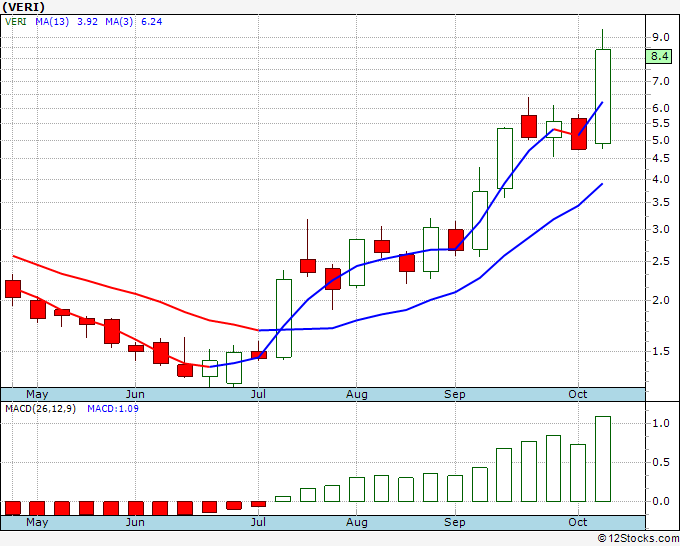Click the 0.5 MACD axis label

(660, 462)
